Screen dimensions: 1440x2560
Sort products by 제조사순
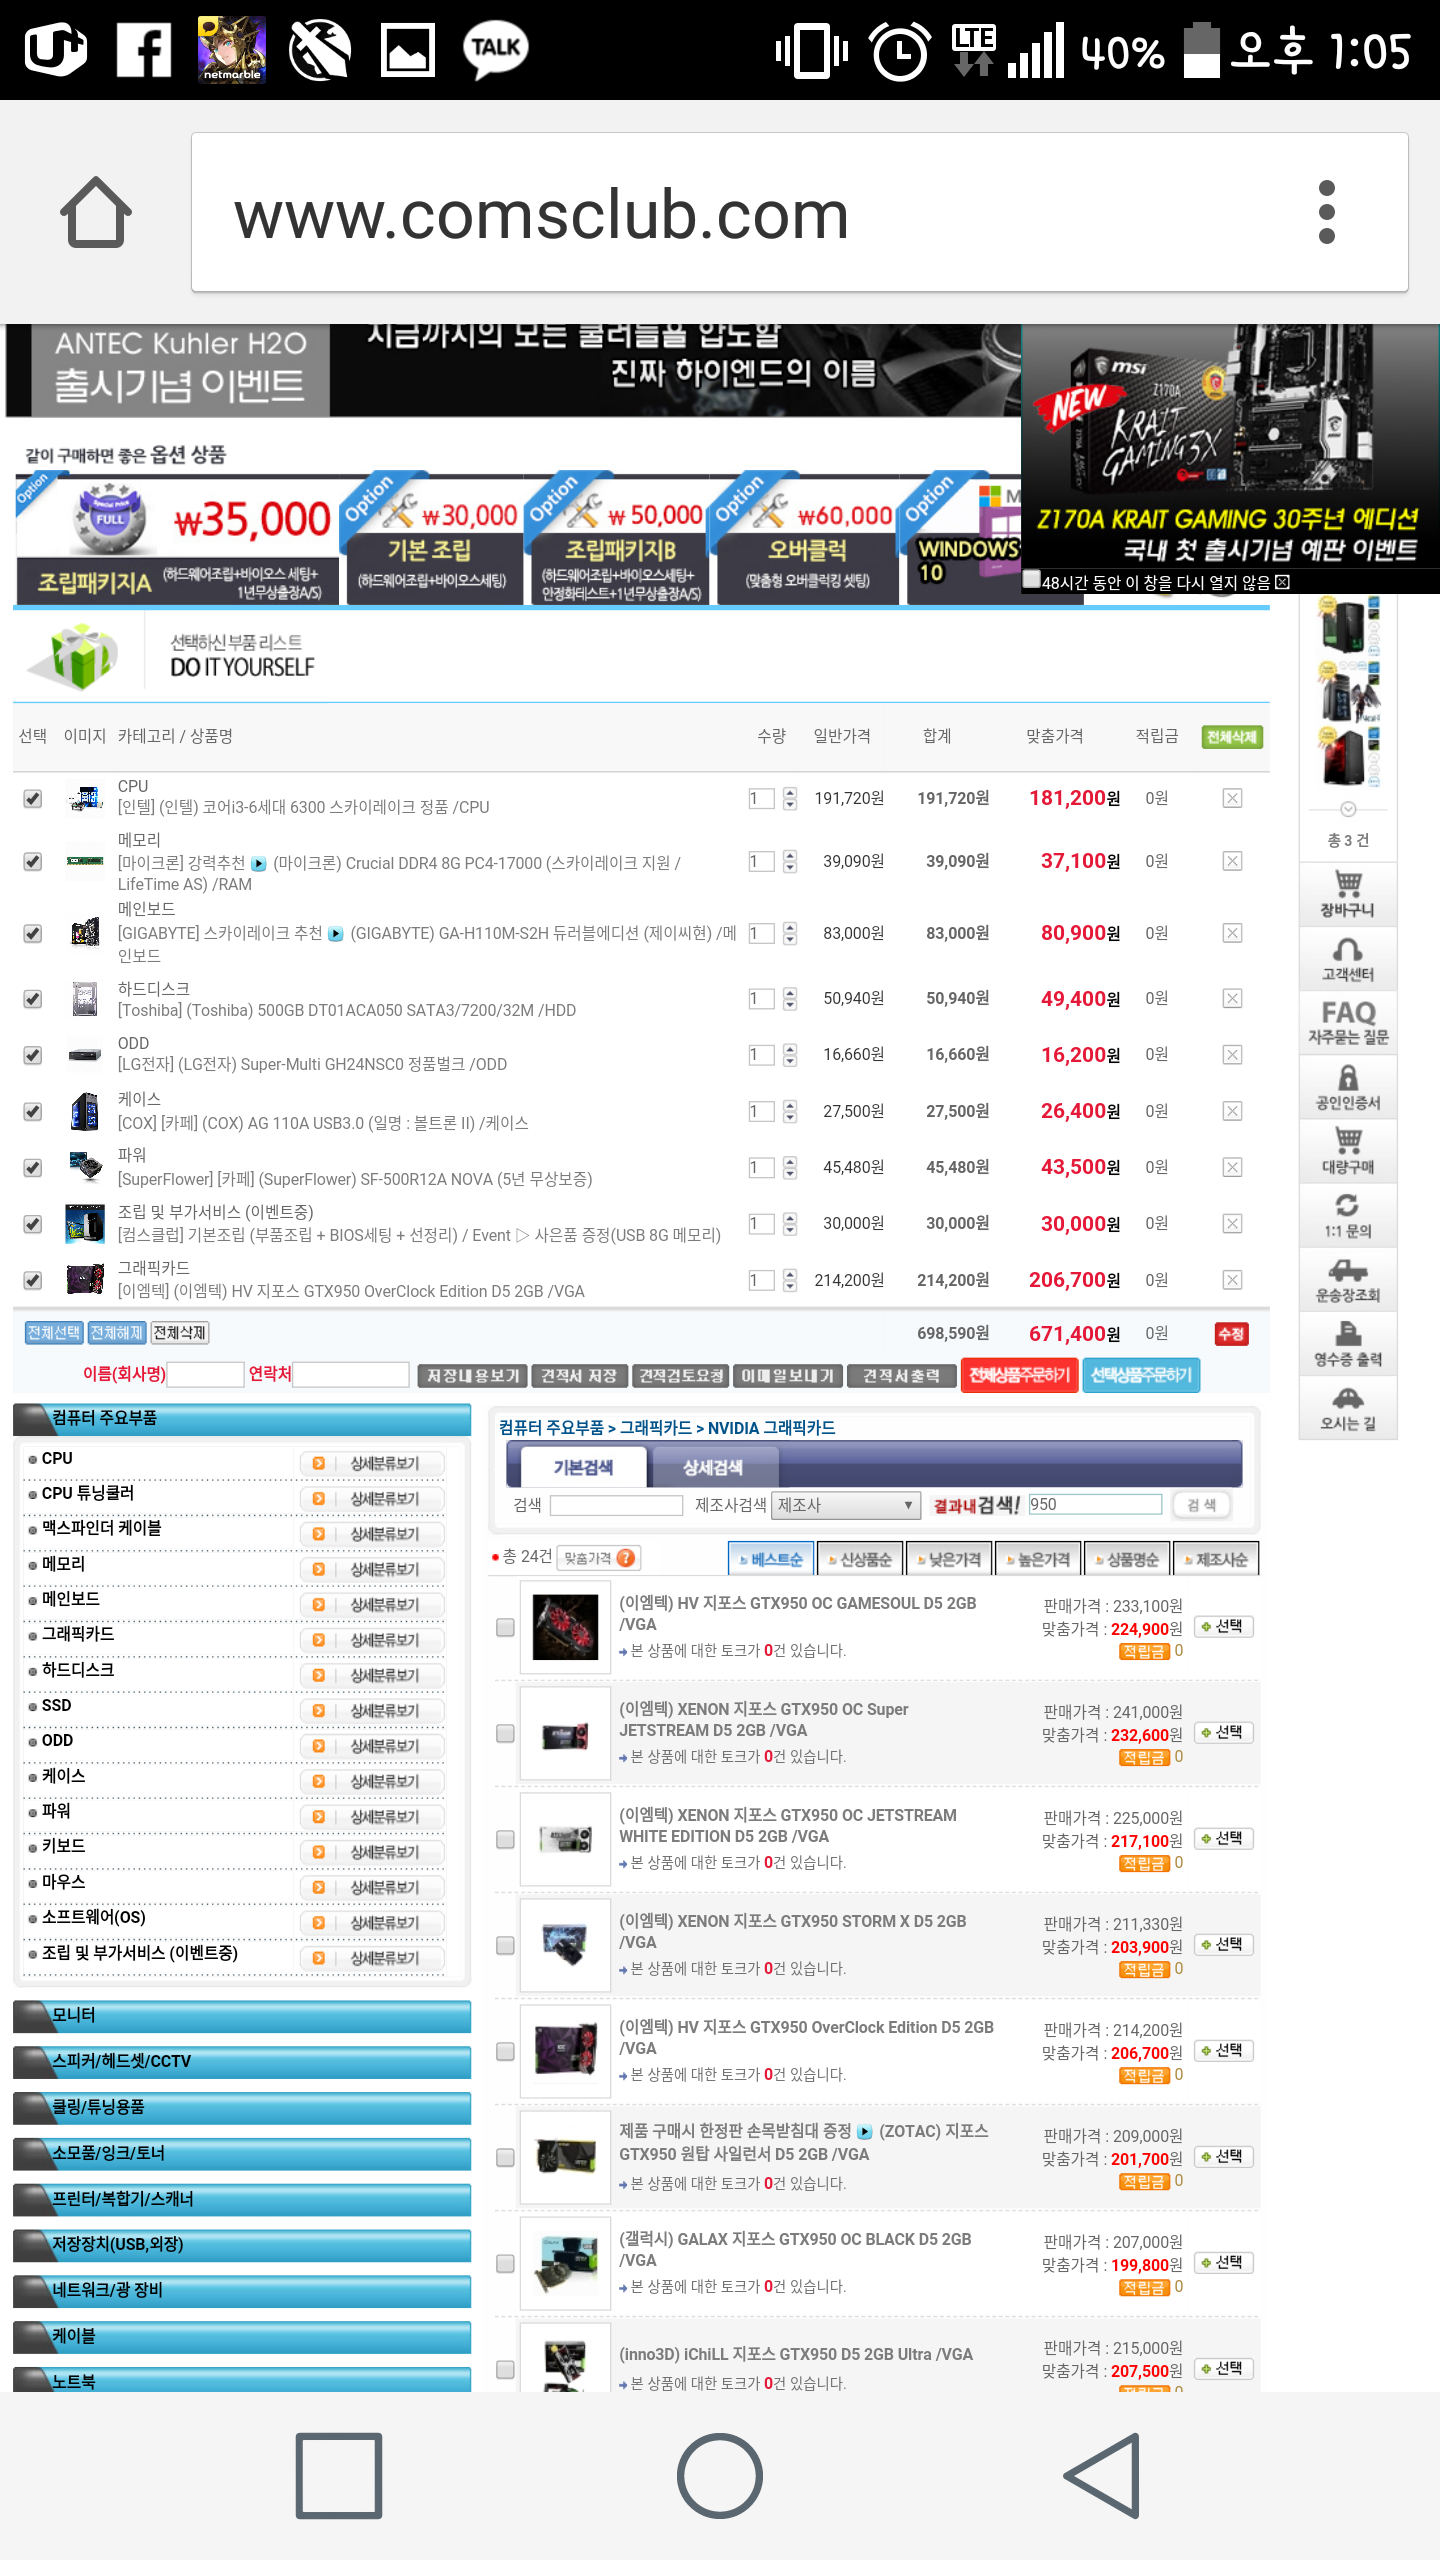pos(1216,1559)
